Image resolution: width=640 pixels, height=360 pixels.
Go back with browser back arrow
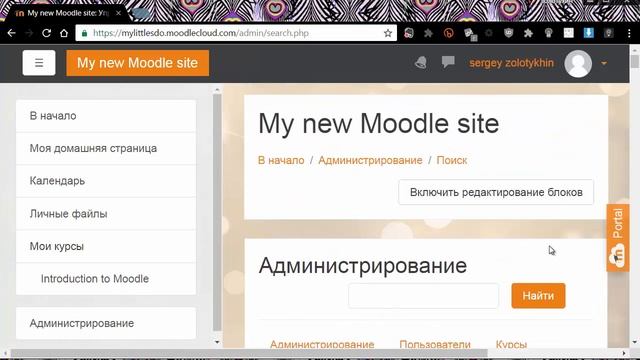click(x=11, y=33)
